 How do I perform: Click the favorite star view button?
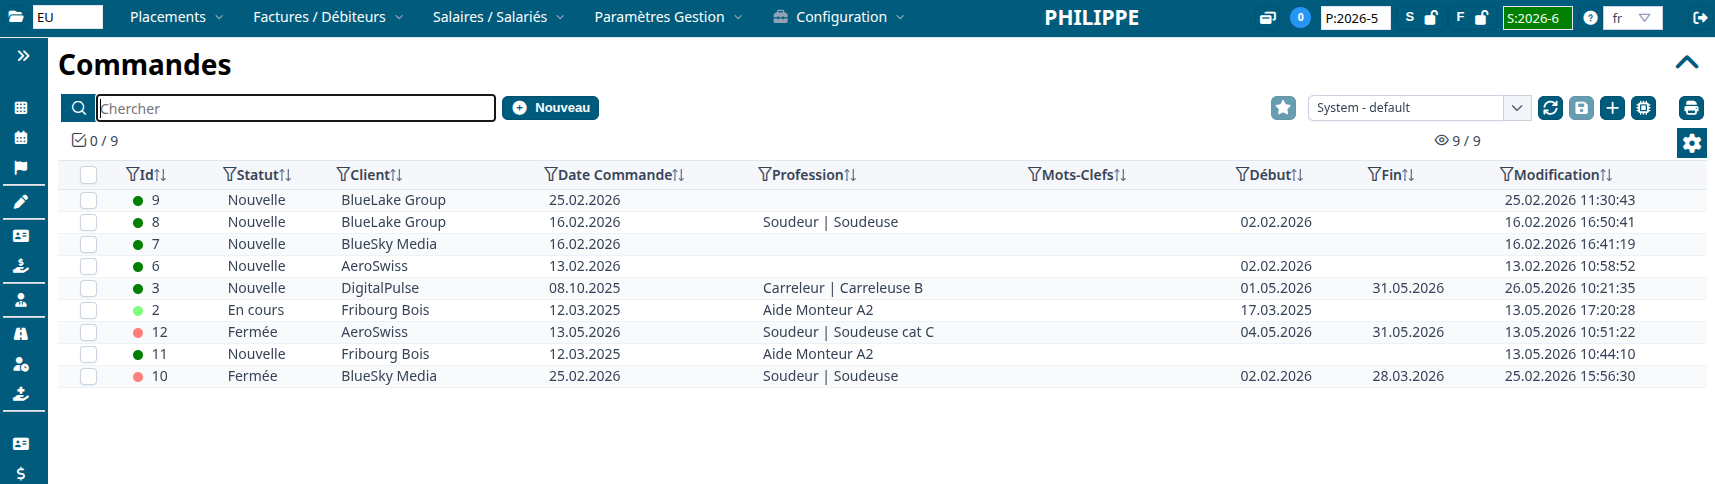click(1284, 108)
